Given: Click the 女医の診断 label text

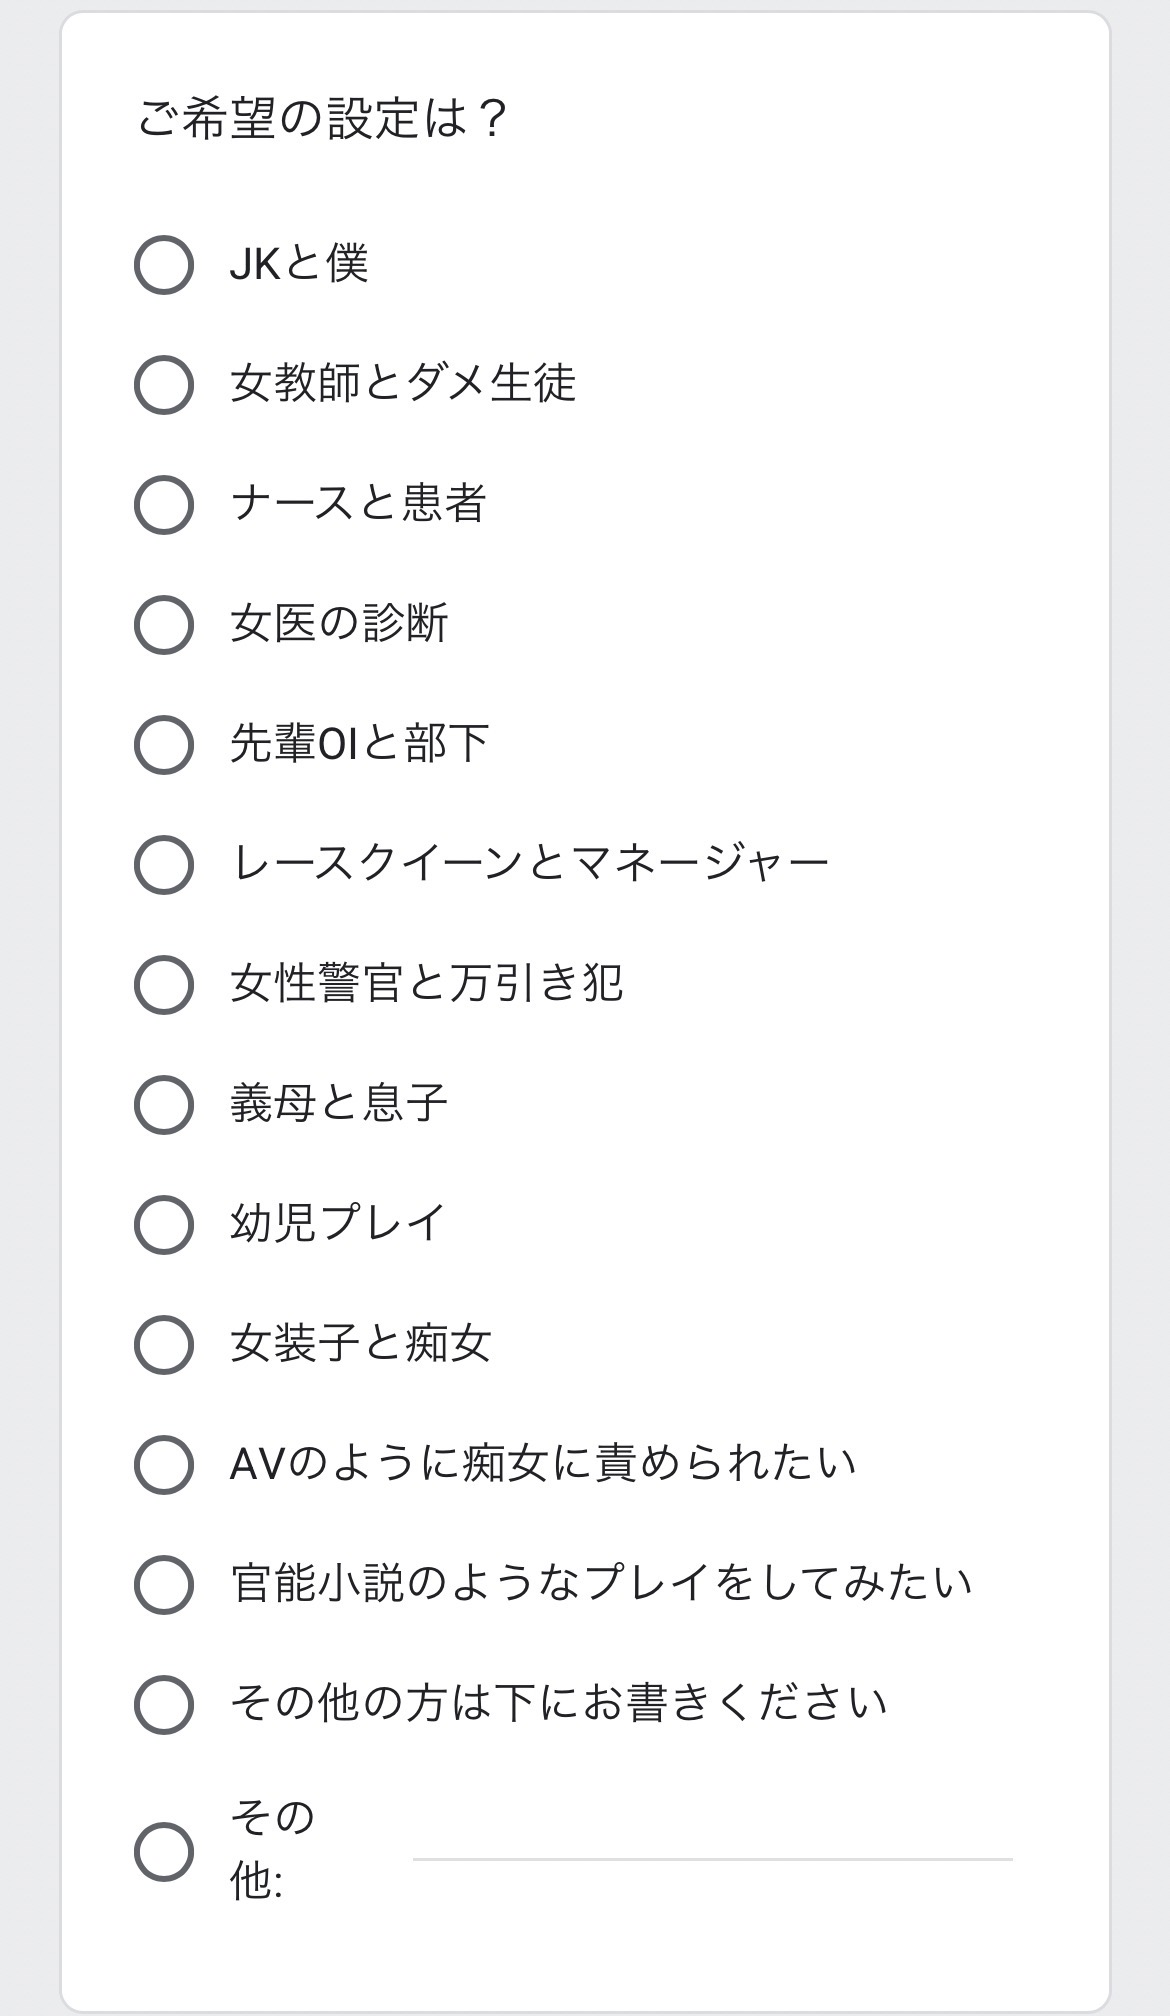Looking at the screenshot, I should (339, 623).
